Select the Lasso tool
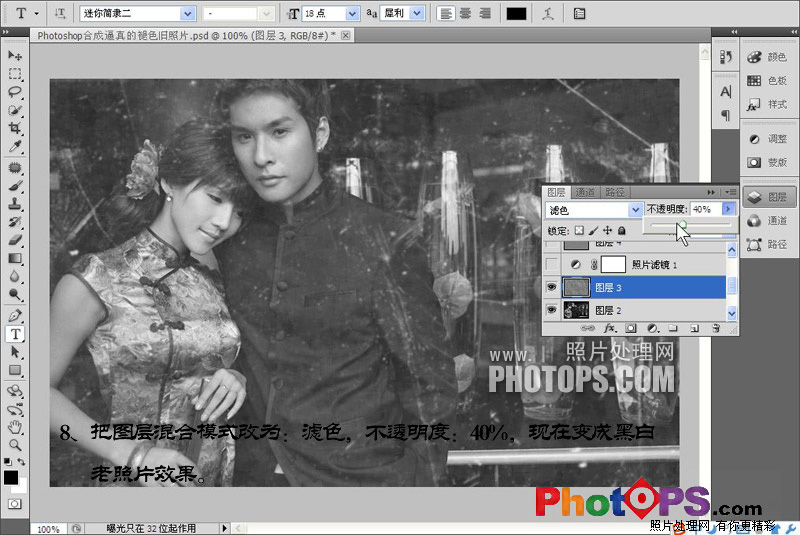800x535 pixels. coord(15,92)
